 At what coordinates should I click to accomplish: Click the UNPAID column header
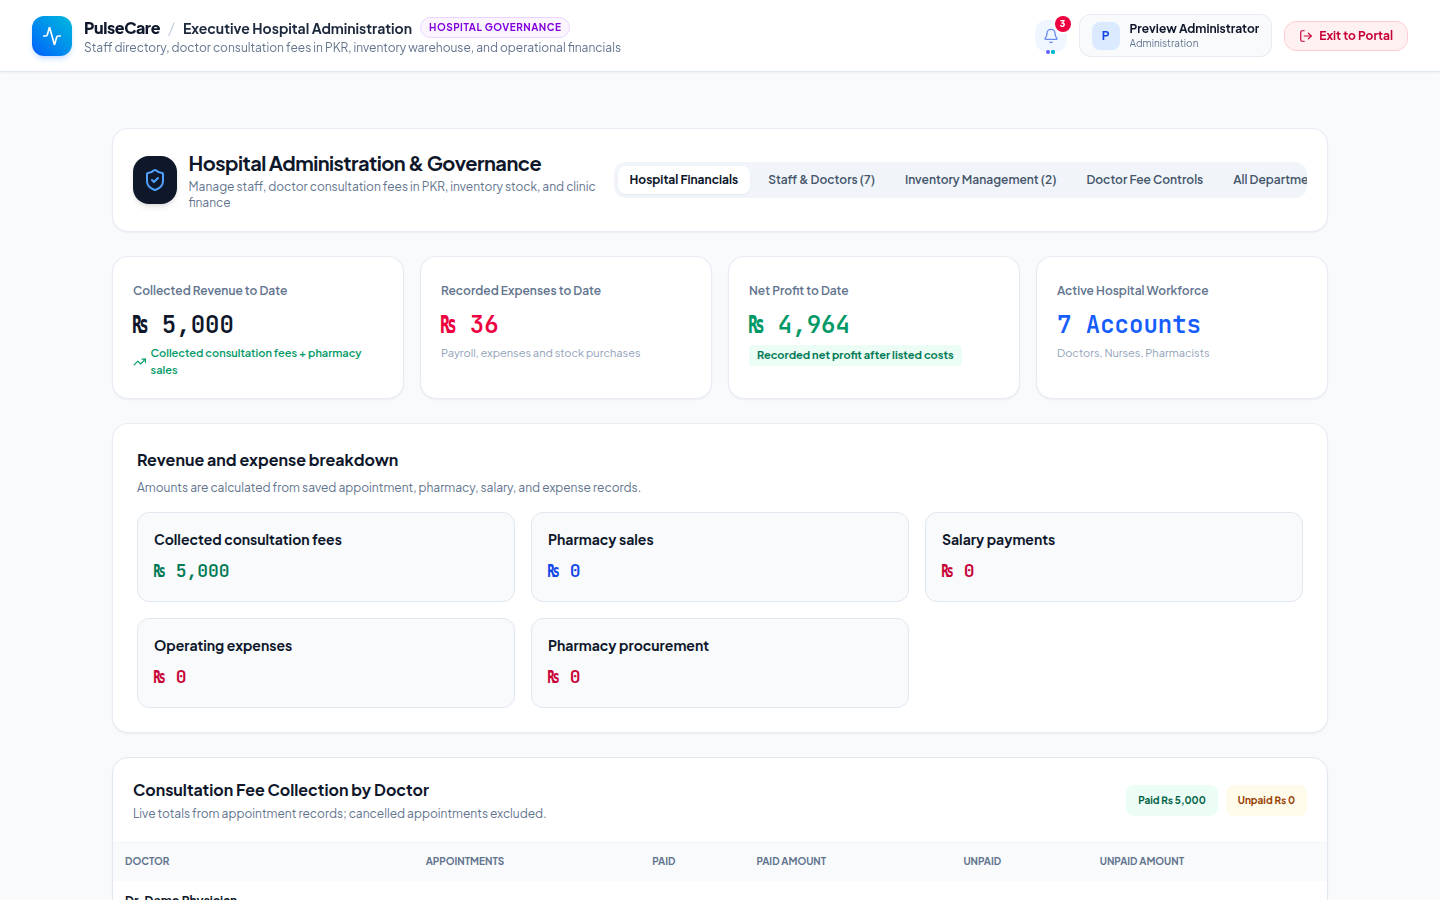pyautogui.click(x=982, y=861)
